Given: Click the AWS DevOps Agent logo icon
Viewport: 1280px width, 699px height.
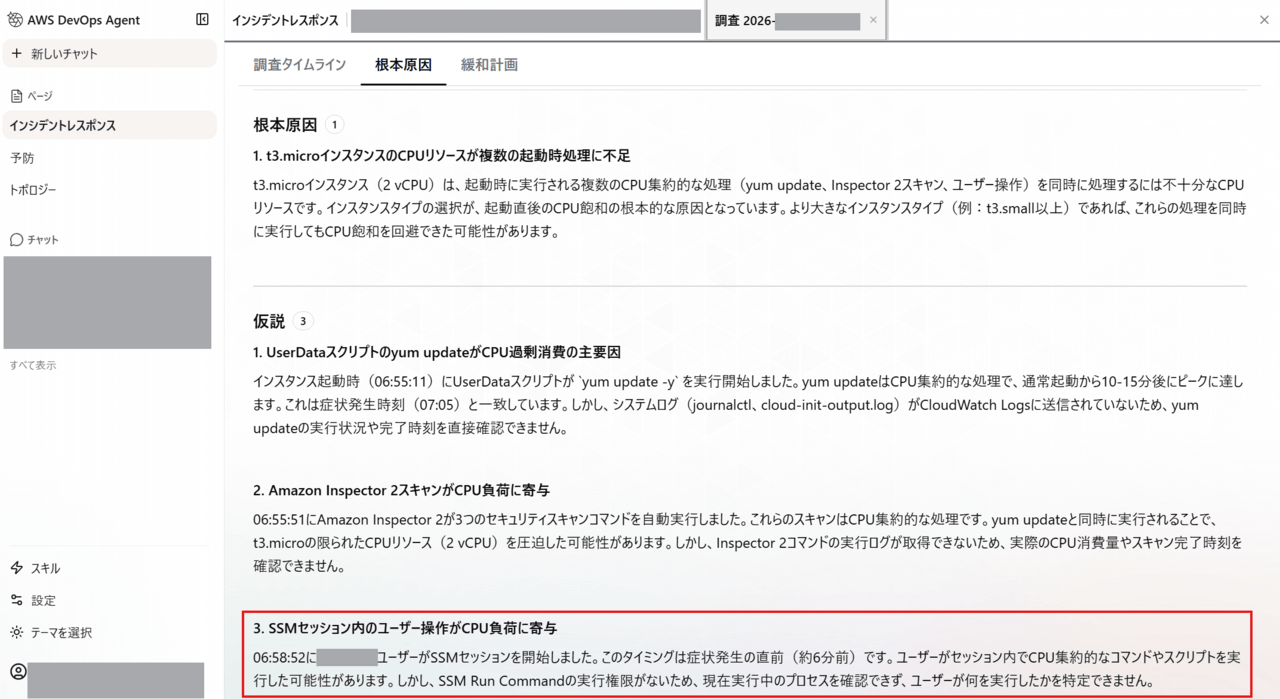Looking at the screenshot, I should (x=15, y=20).
